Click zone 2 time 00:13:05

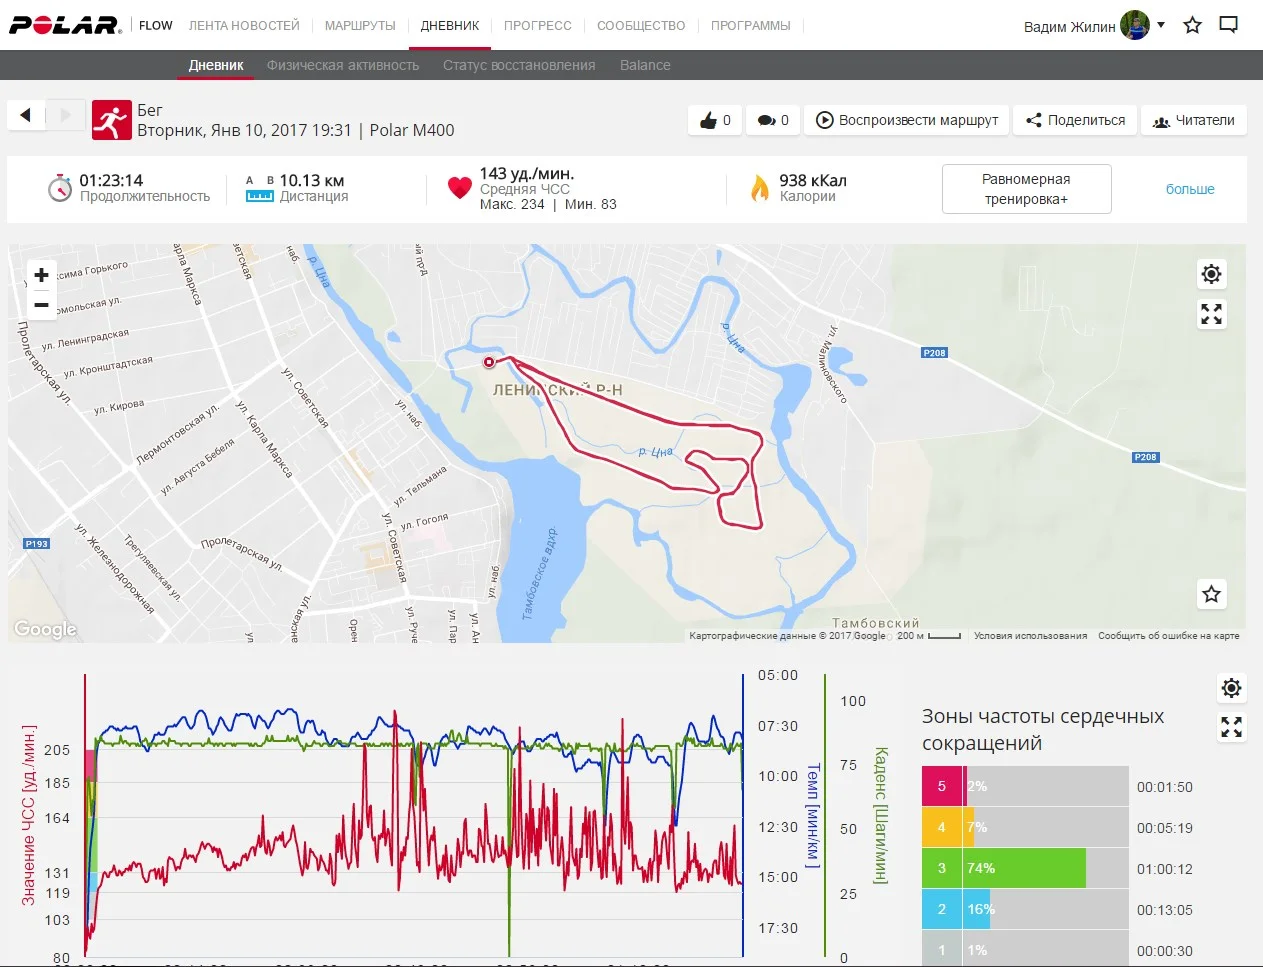[x=1165, y=910]
